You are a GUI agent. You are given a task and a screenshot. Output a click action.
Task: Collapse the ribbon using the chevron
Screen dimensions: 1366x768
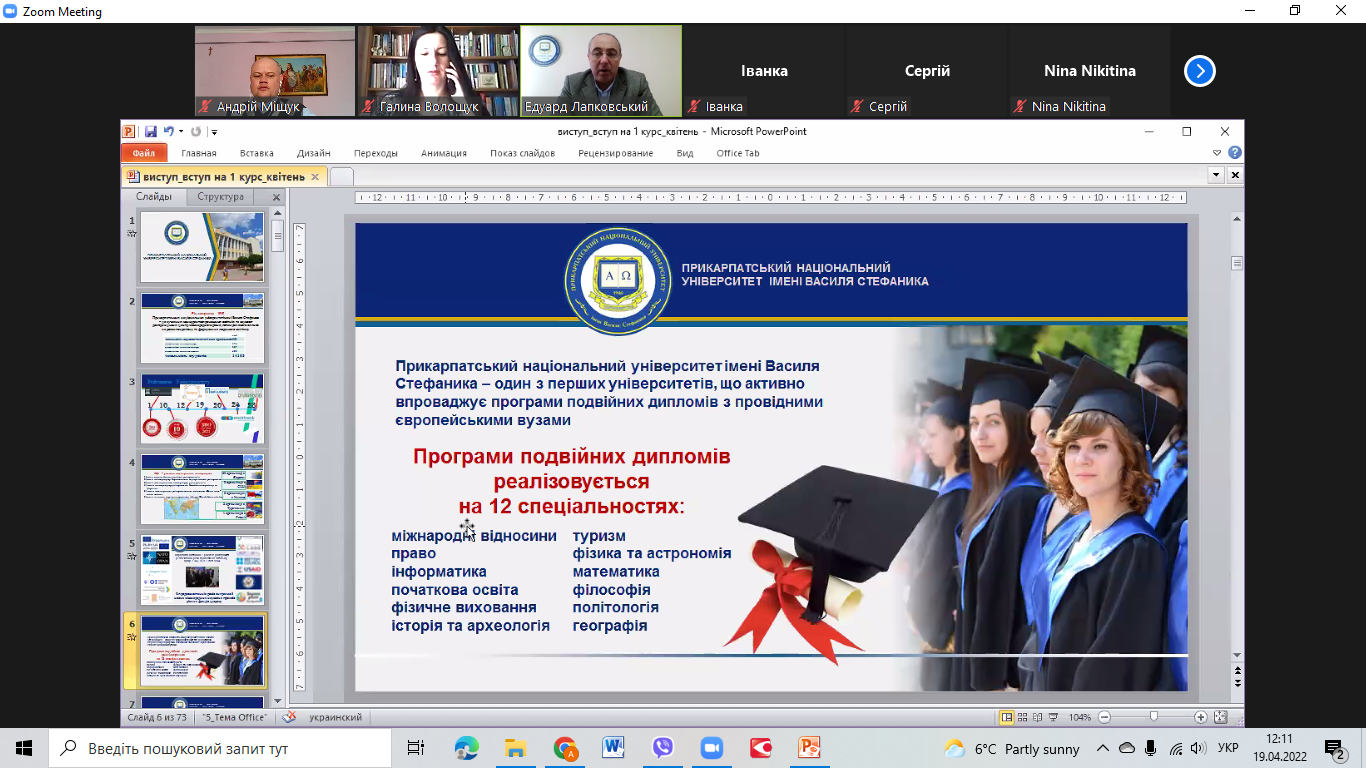coord(1217,153)
